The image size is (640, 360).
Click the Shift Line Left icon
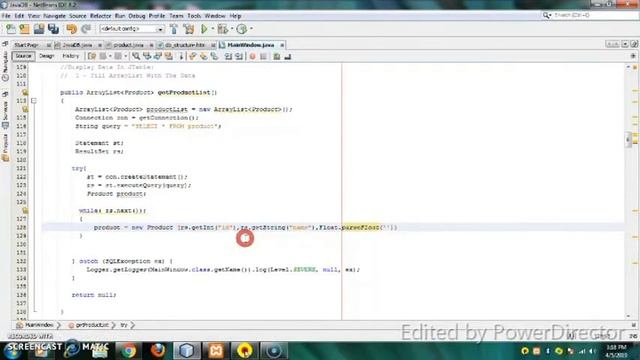(228, 56)
